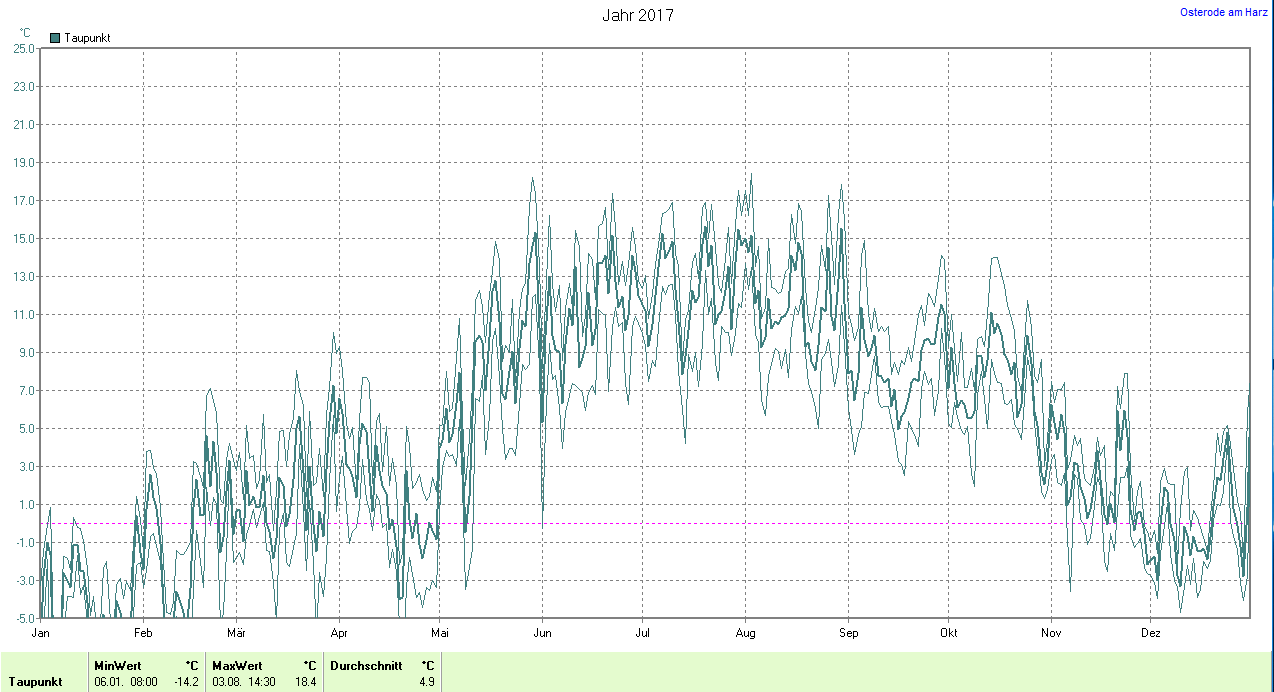Click the Okt month axis label
1274x692 pixels.
(948, 633)
